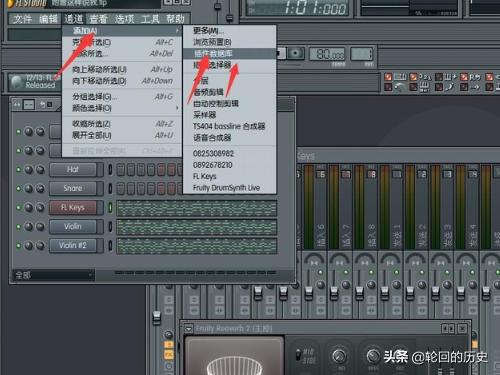500x375 pixels.
Task: Open the 全部 channel filter dropdown
Action: click(x=54, y=275)
